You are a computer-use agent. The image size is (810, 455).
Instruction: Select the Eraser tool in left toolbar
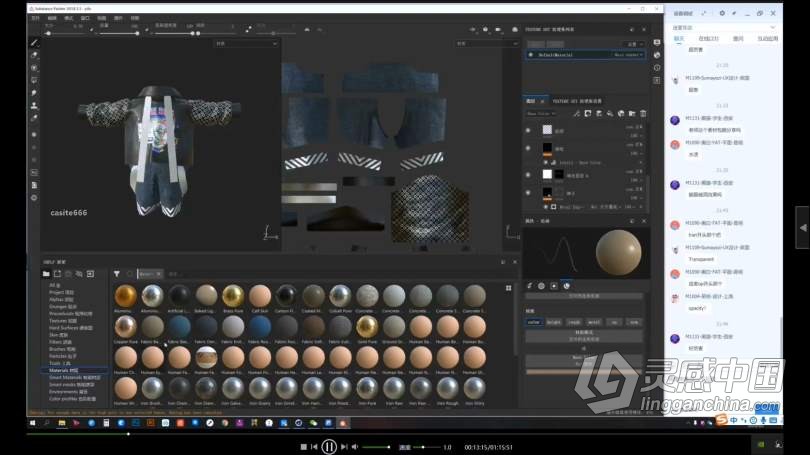[x=34, y=55]
